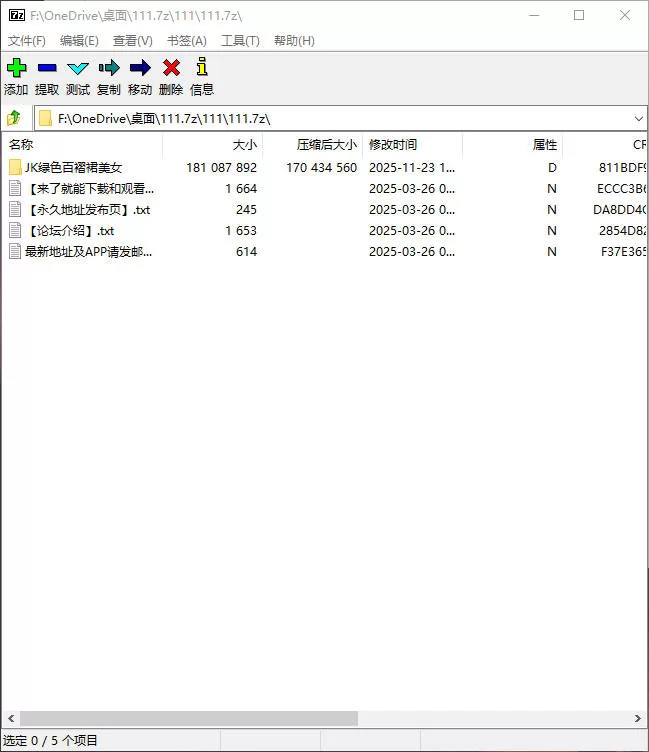Viewport: 649px width, 752px height.
Task: Open the 编辑(E) menu
Action: 79,41
